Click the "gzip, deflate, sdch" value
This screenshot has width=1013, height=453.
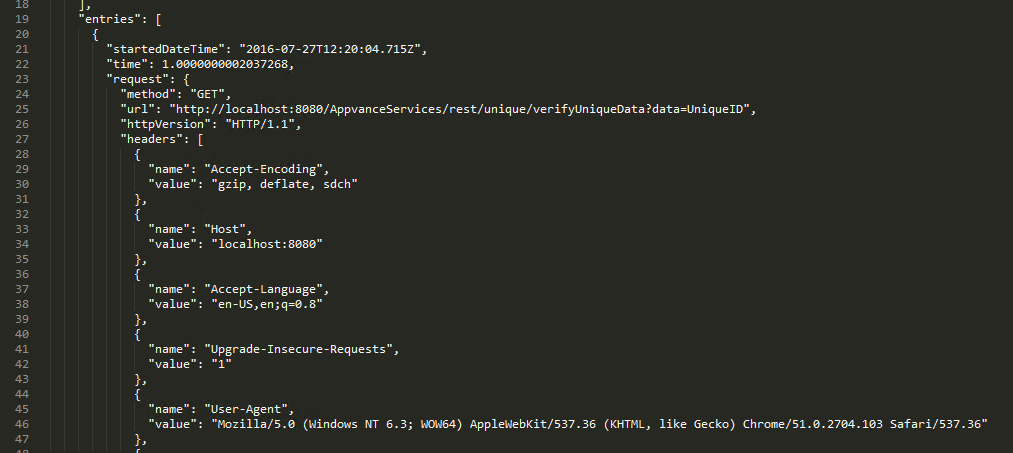point(287,182)
